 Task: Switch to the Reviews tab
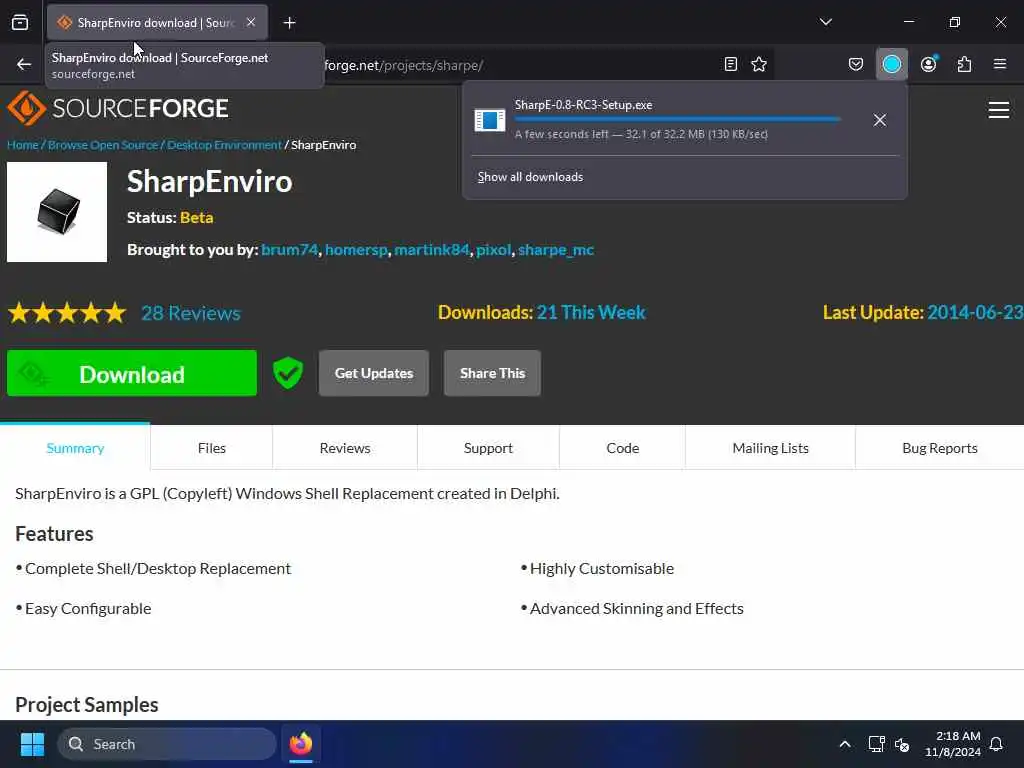(x=345, y=448)
